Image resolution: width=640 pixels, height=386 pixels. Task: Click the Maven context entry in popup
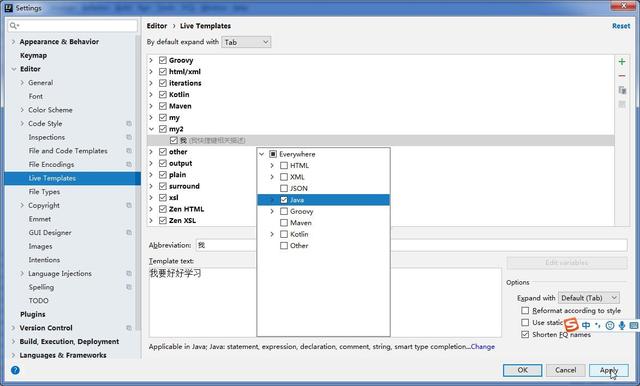(300, 223)
